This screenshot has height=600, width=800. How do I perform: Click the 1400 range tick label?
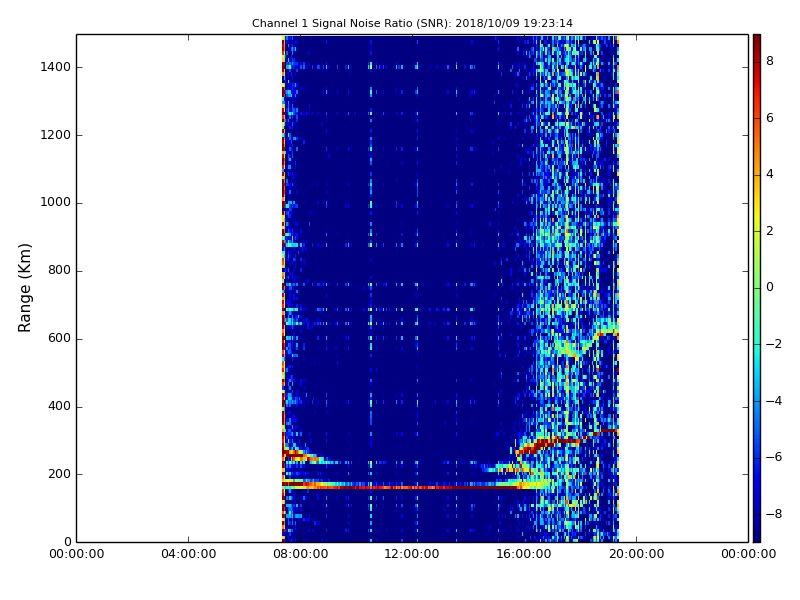click(56, 67)
